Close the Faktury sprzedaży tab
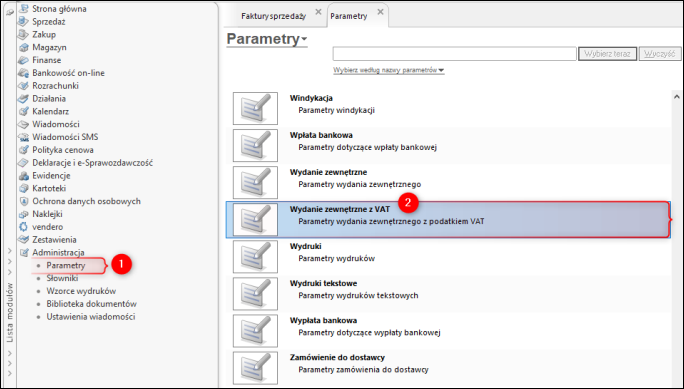This screenshot has height=389, width=684. coord(318,12)
